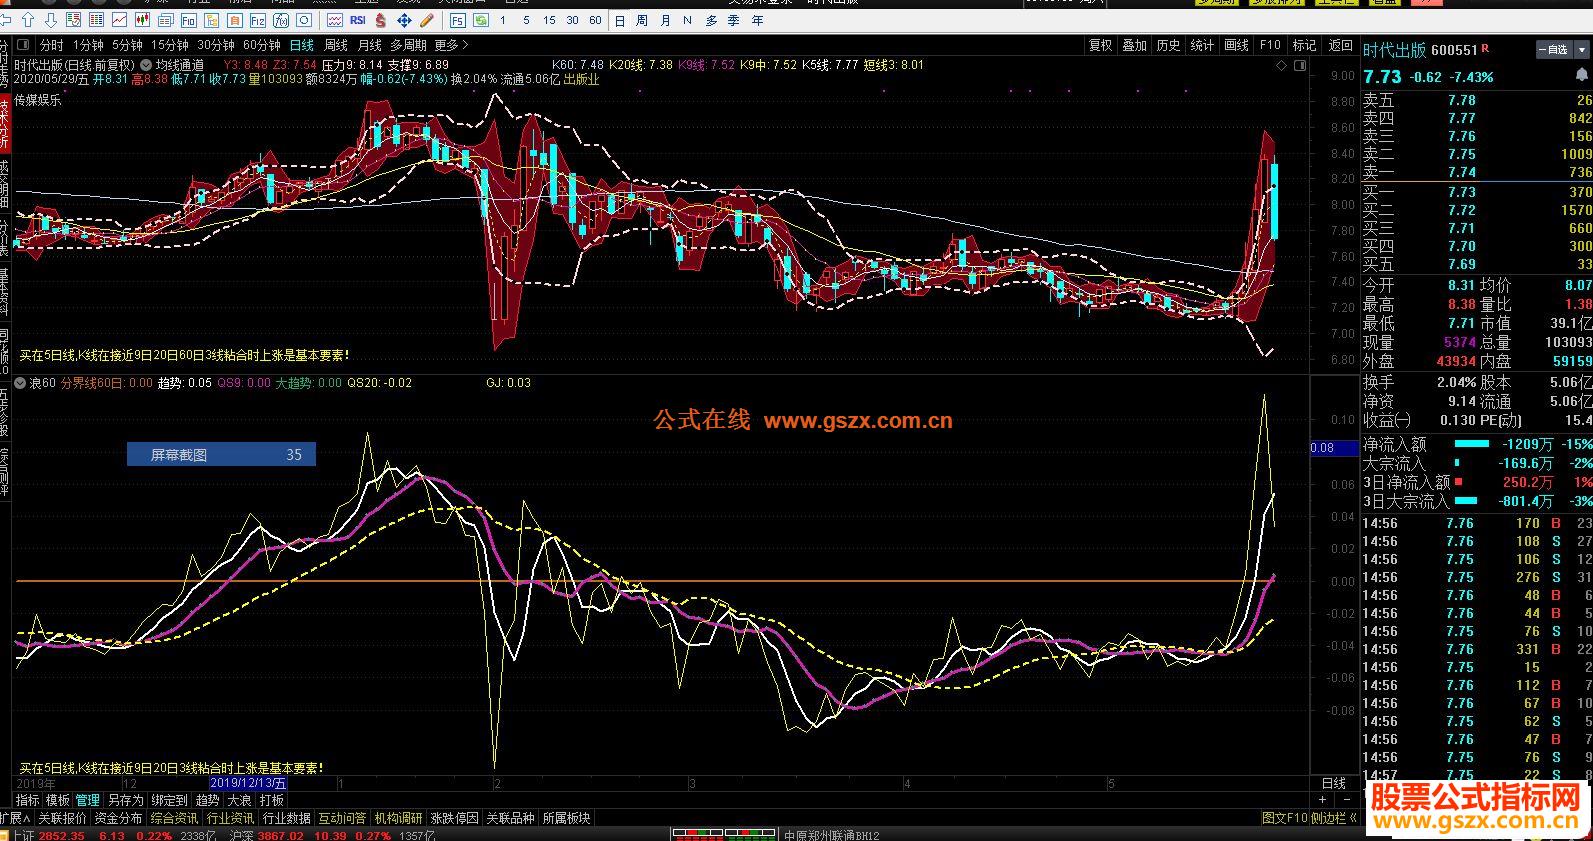Open the checklist report icon
This screenshot has height=841, width=1593.
[x=73, y=20]
